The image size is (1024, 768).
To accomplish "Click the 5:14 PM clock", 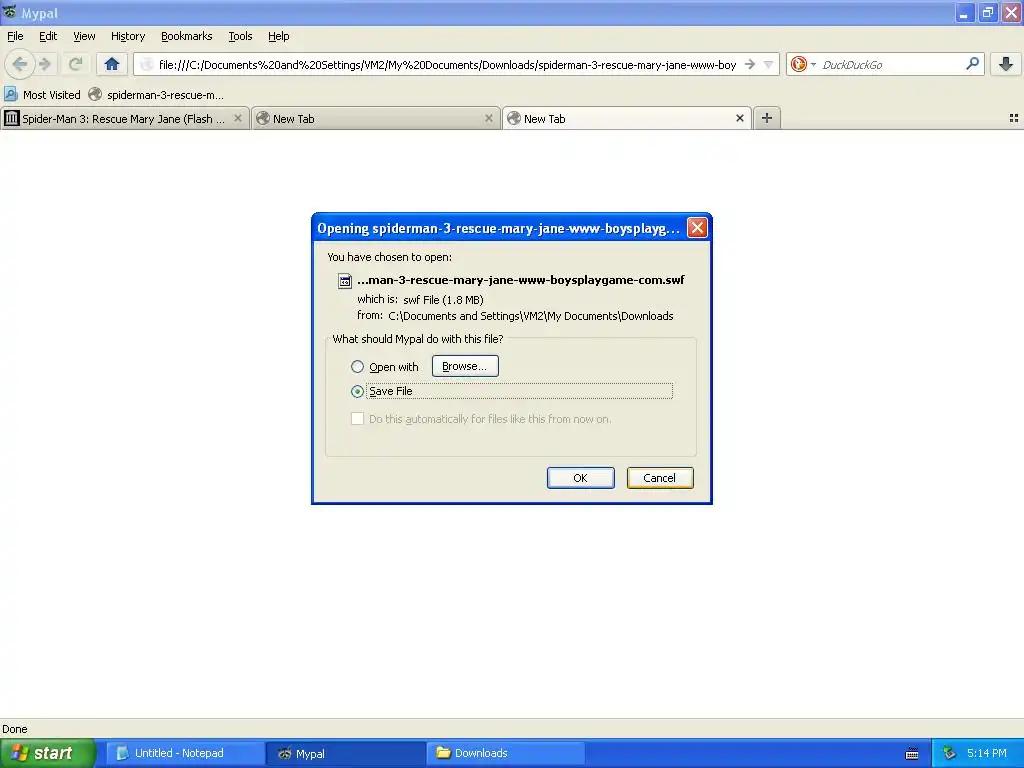I will coord(987,753).
